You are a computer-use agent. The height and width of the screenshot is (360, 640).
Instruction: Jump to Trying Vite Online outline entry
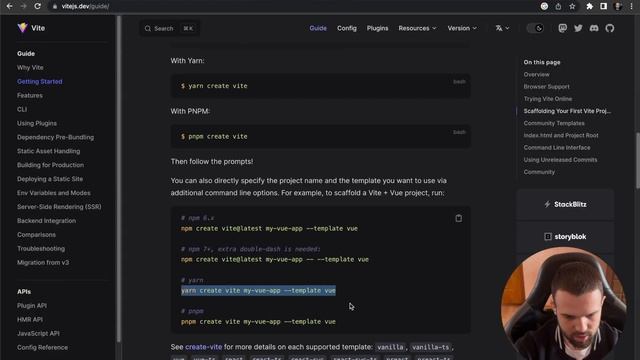pos(548,99)
